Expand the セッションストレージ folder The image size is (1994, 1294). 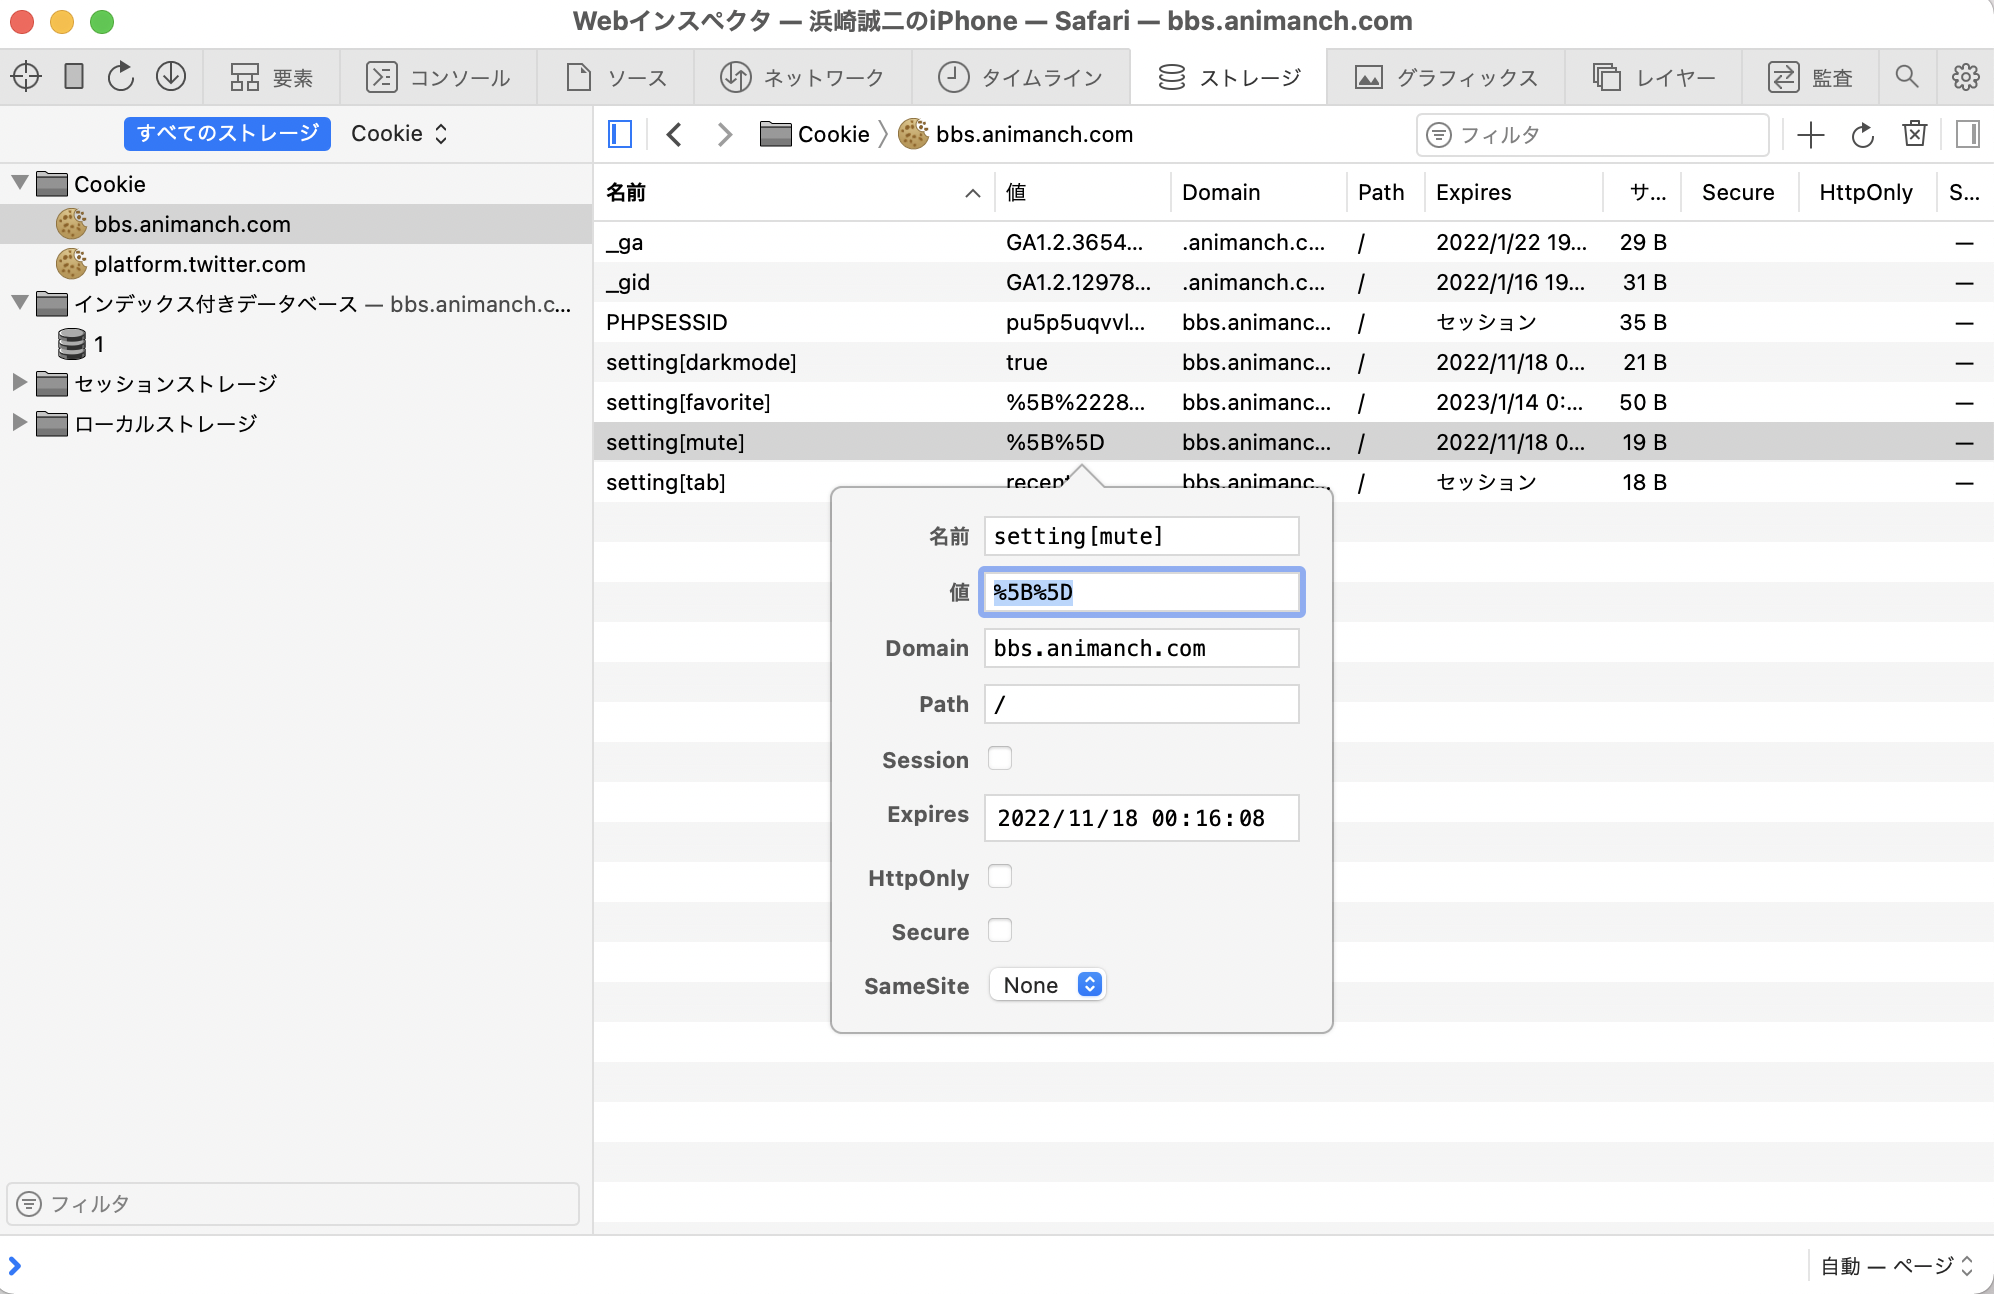pyautogui.click(x=19, y=382)
